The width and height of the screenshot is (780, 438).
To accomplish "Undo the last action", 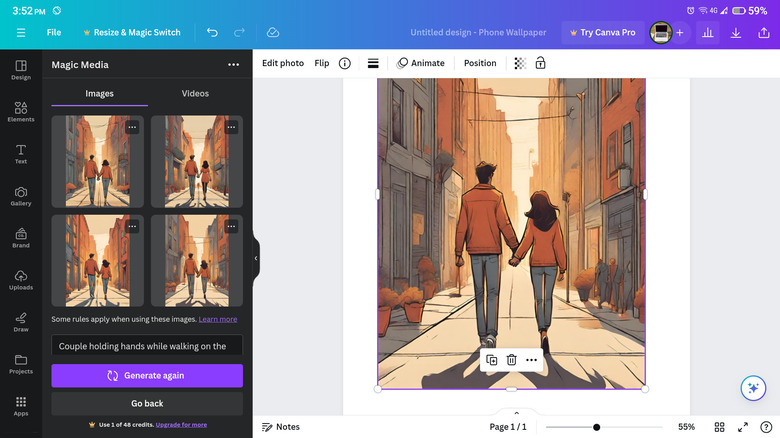I will [x=212, y=32].
